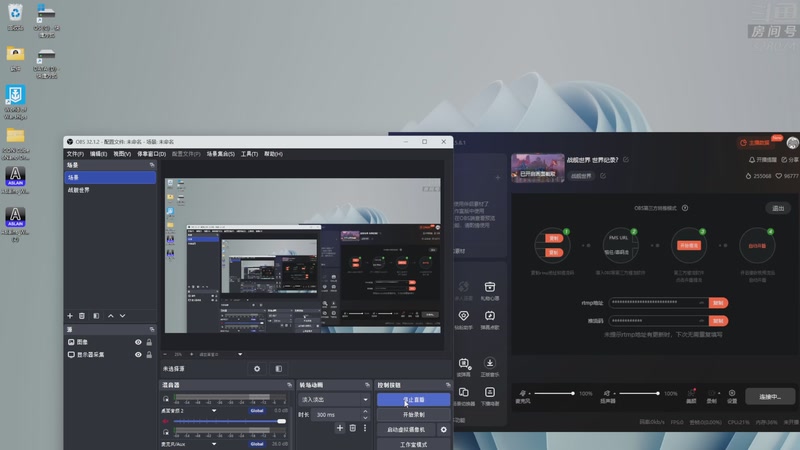Open the World of Warships desktop shortcut
This screenshot has height=450, width=800.
coord(15,102)
